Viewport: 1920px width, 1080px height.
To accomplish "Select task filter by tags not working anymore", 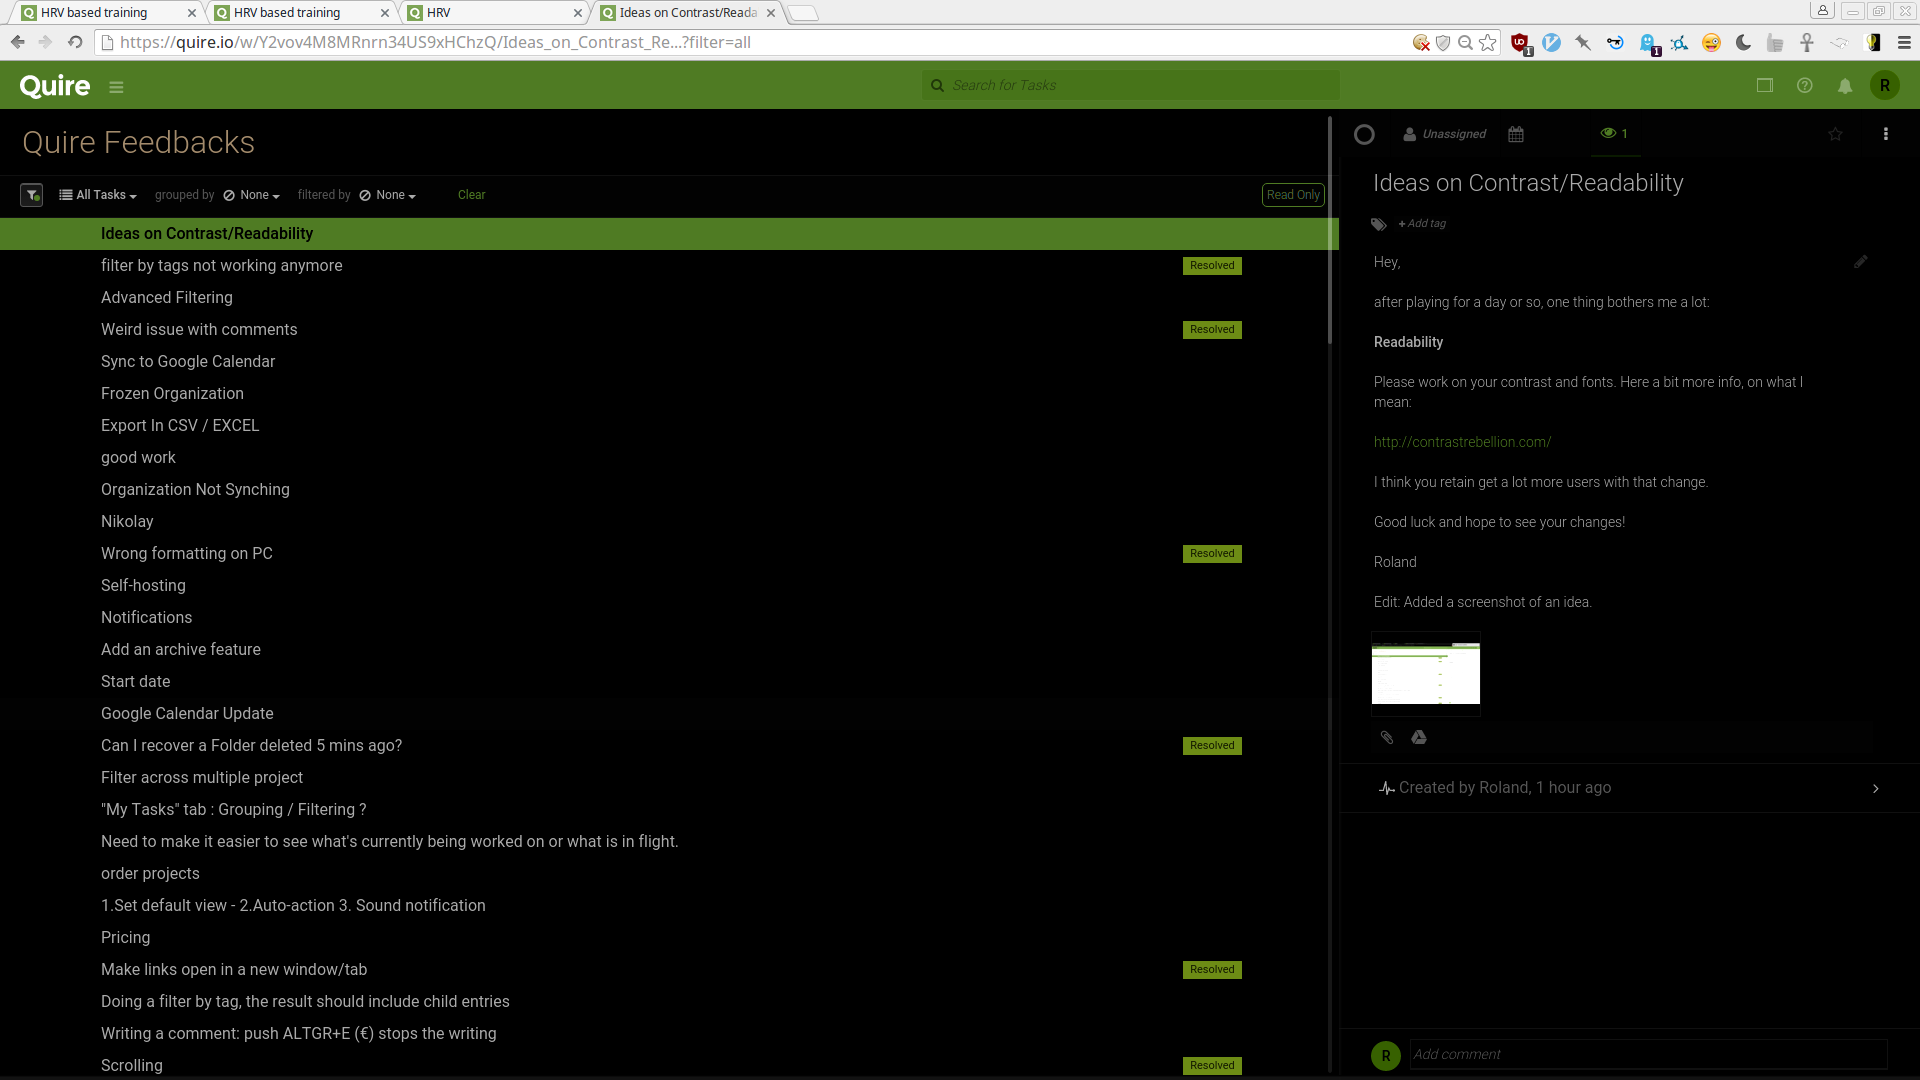I will [x=221, y=266].
